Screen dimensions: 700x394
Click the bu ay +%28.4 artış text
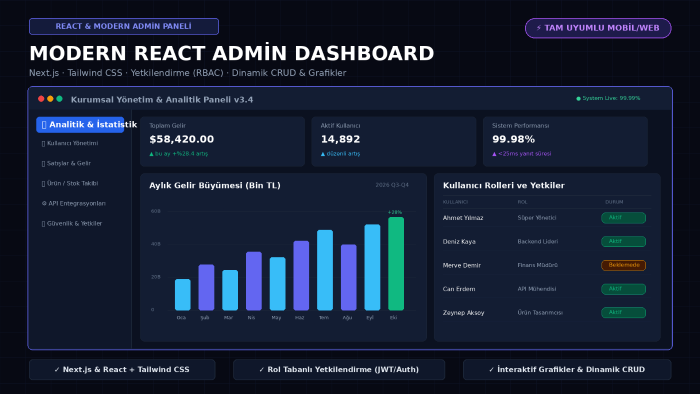179,153
